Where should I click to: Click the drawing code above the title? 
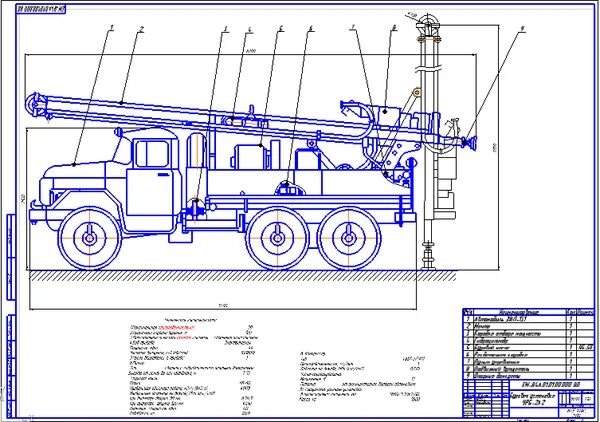(550, 385)
